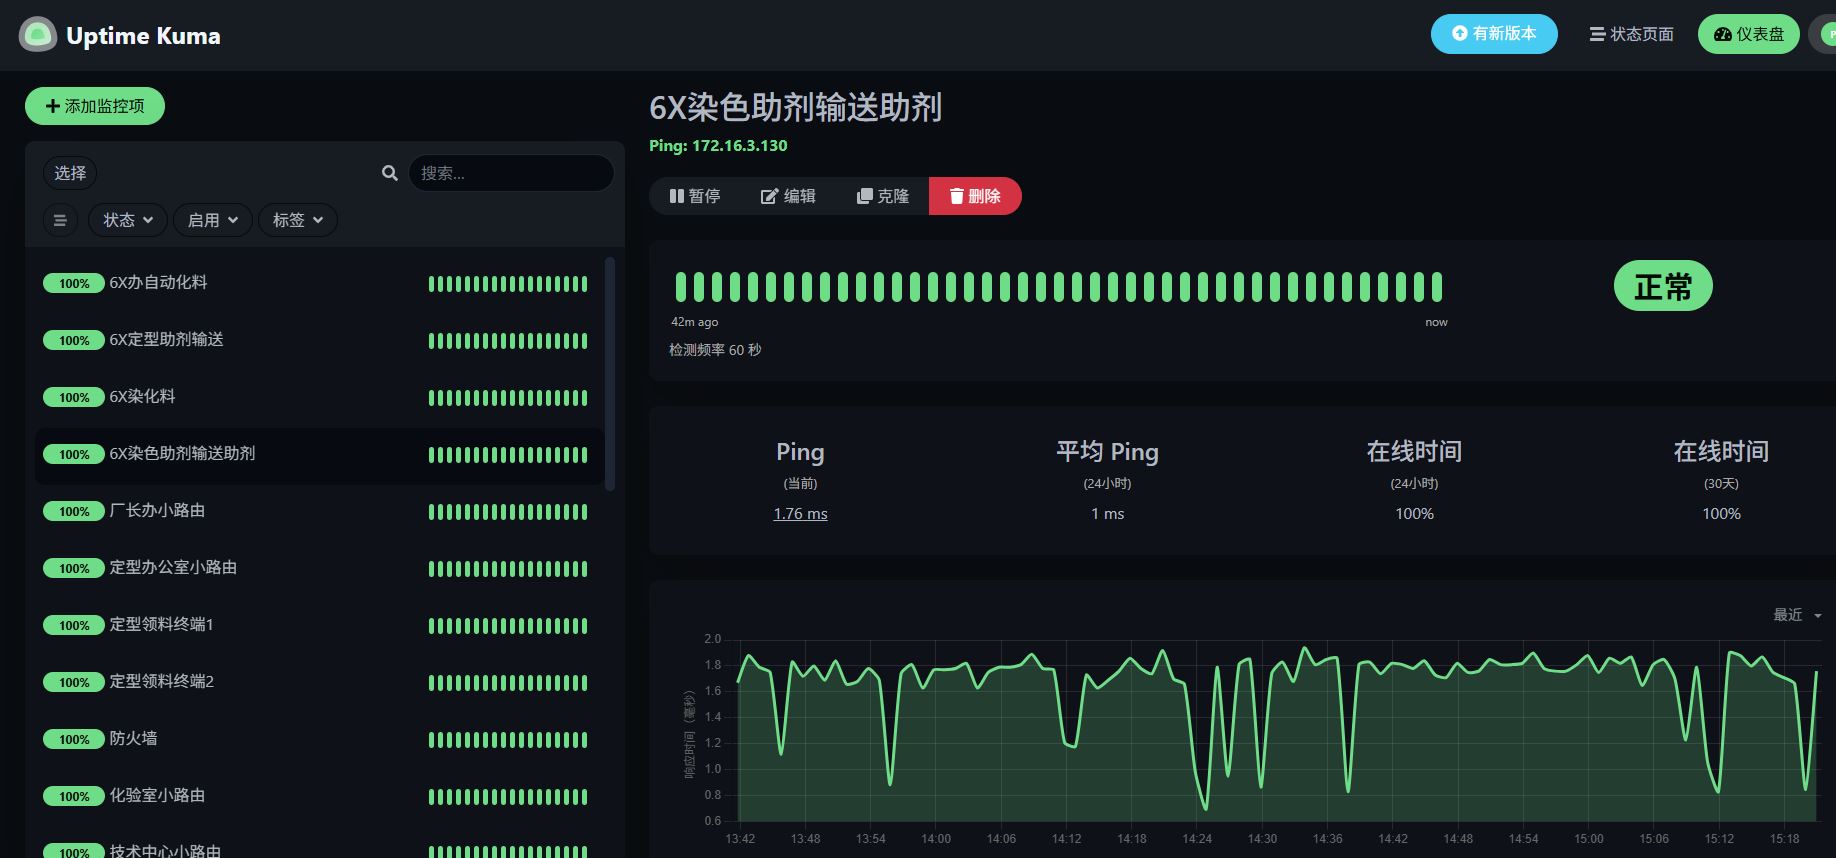This screenshot has width=1836, height=858.
Task: Go to 状态页面 in top navigation
Action: 1631,34
